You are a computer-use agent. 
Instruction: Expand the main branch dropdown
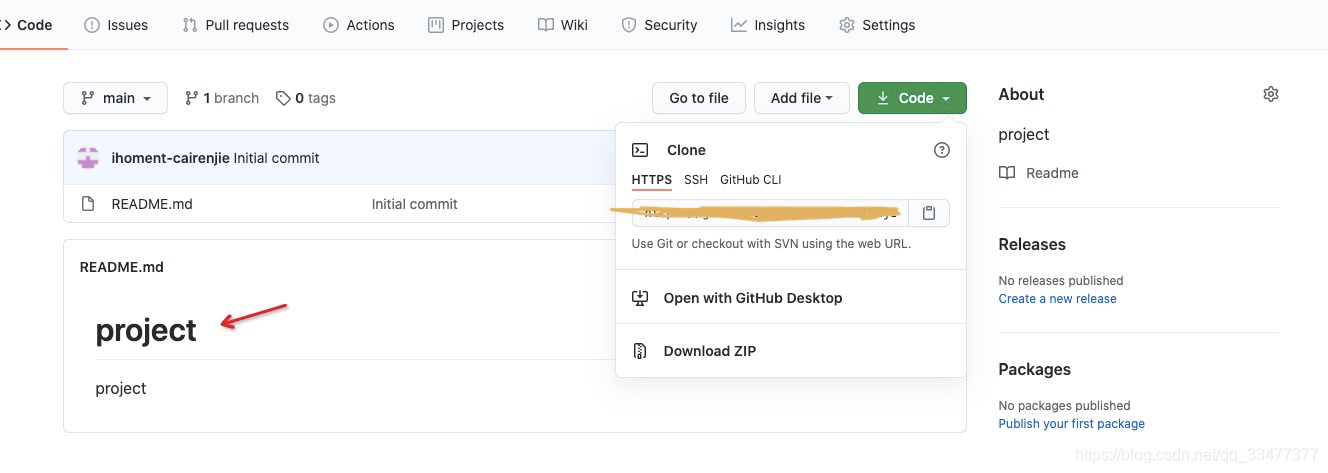point(116,98)
